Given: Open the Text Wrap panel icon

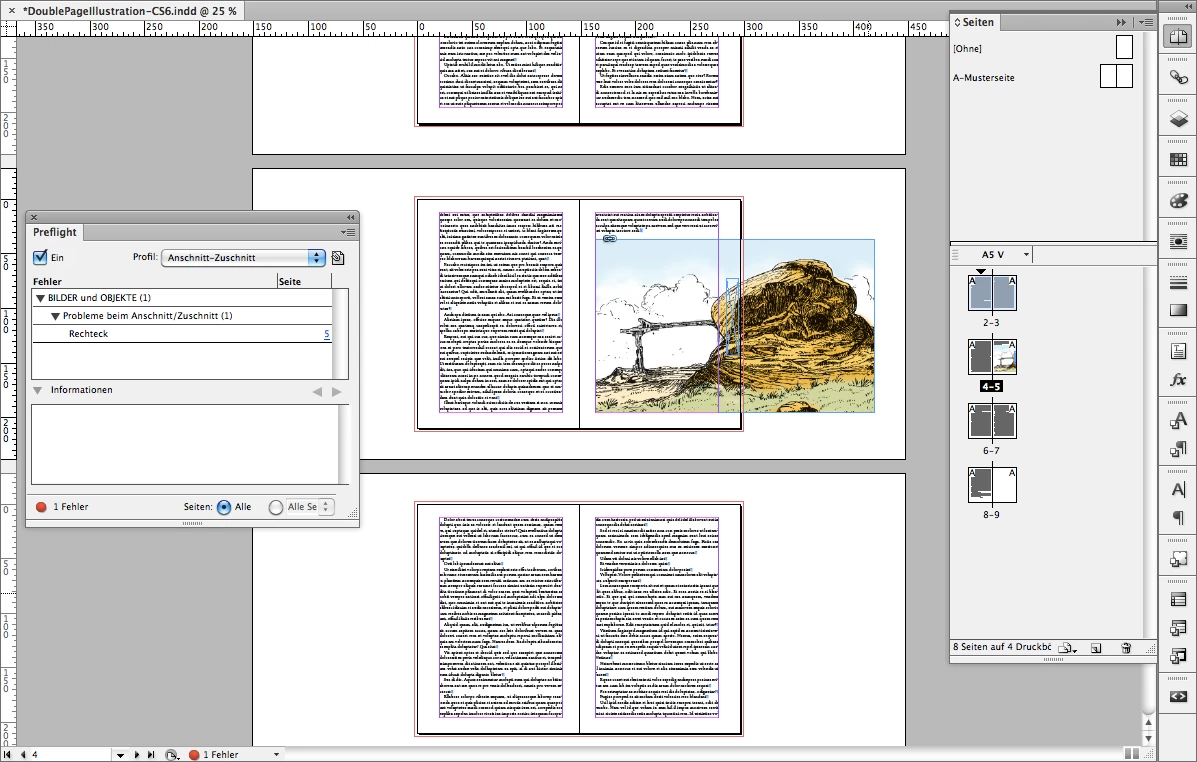Looking at the screenshot, I should 1178,241.
